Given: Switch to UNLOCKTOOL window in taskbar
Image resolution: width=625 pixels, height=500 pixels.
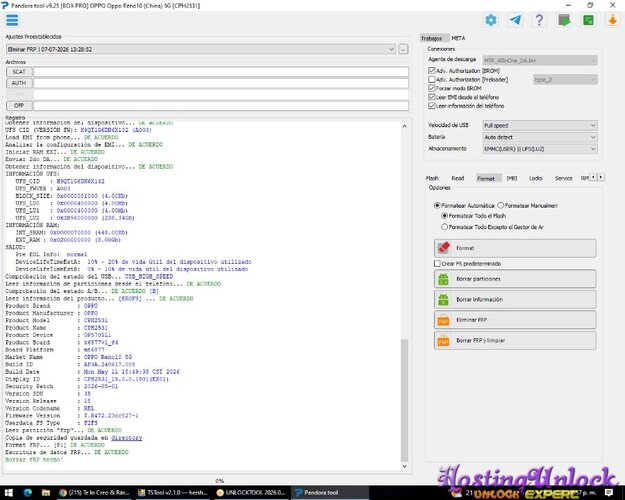Looking at the screenshot, I should pos(251,493).
